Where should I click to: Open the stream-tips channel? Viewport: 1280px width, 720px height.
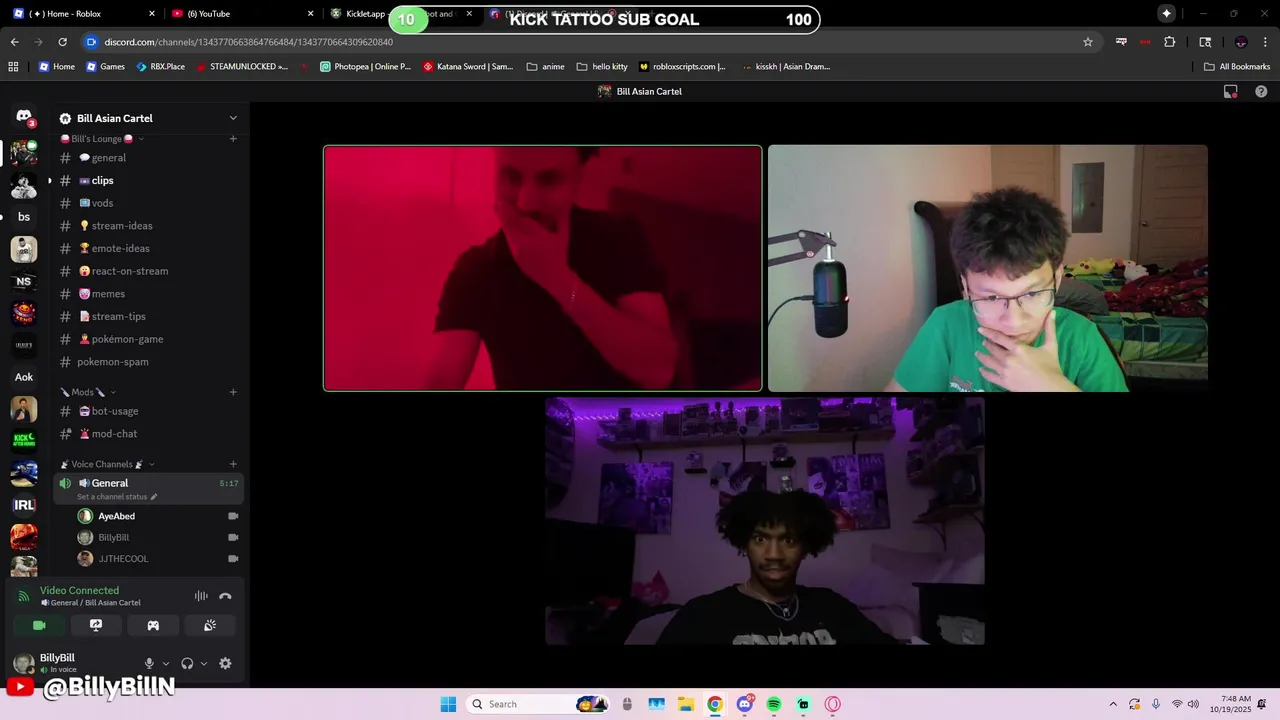pos(148,317)
